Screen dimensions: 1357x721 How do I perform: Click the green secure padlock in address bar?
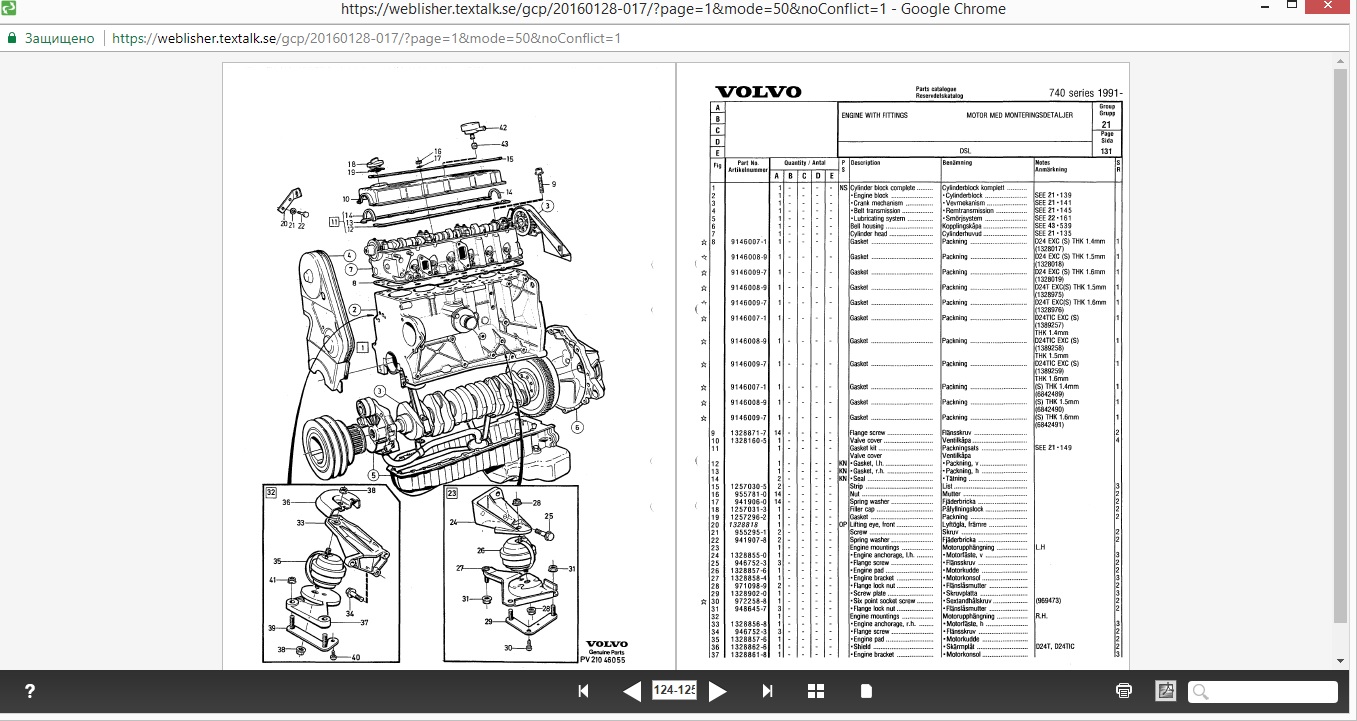(12, 38)
